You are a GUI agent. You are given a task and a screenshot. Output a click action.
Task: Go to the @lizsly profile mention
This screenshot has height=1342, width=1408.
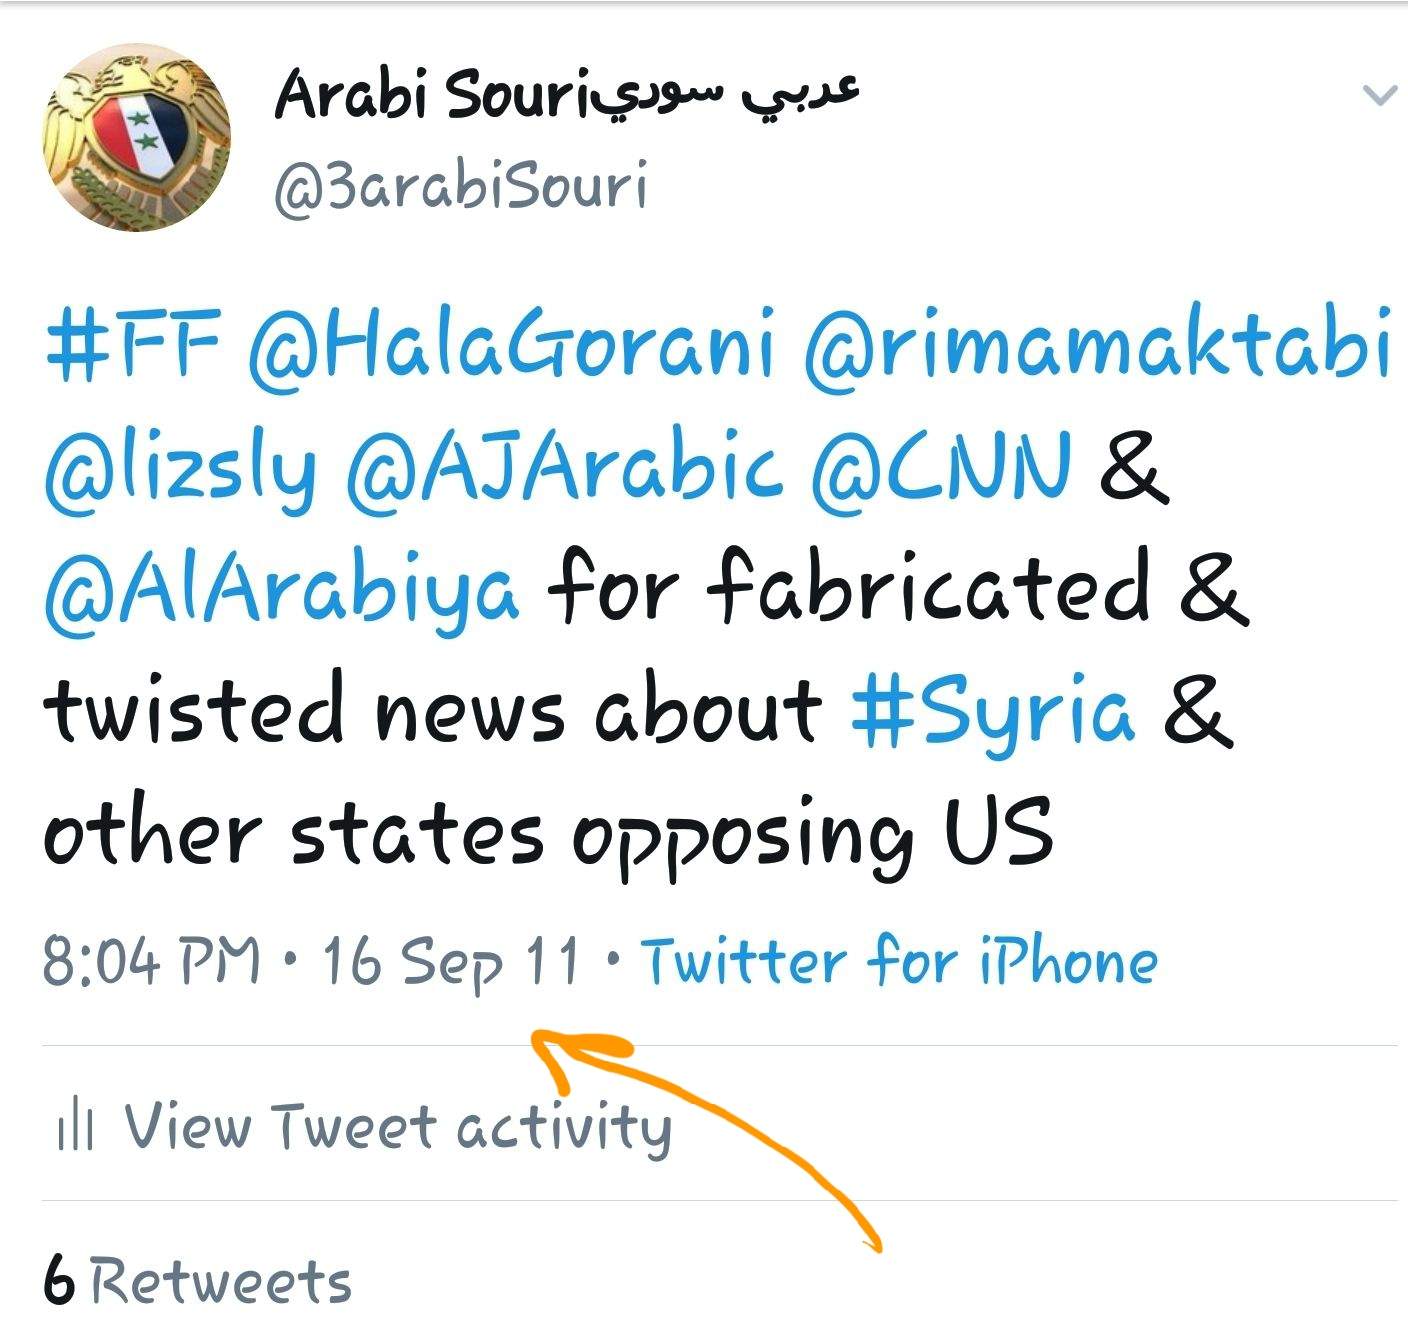coord(180,468)
